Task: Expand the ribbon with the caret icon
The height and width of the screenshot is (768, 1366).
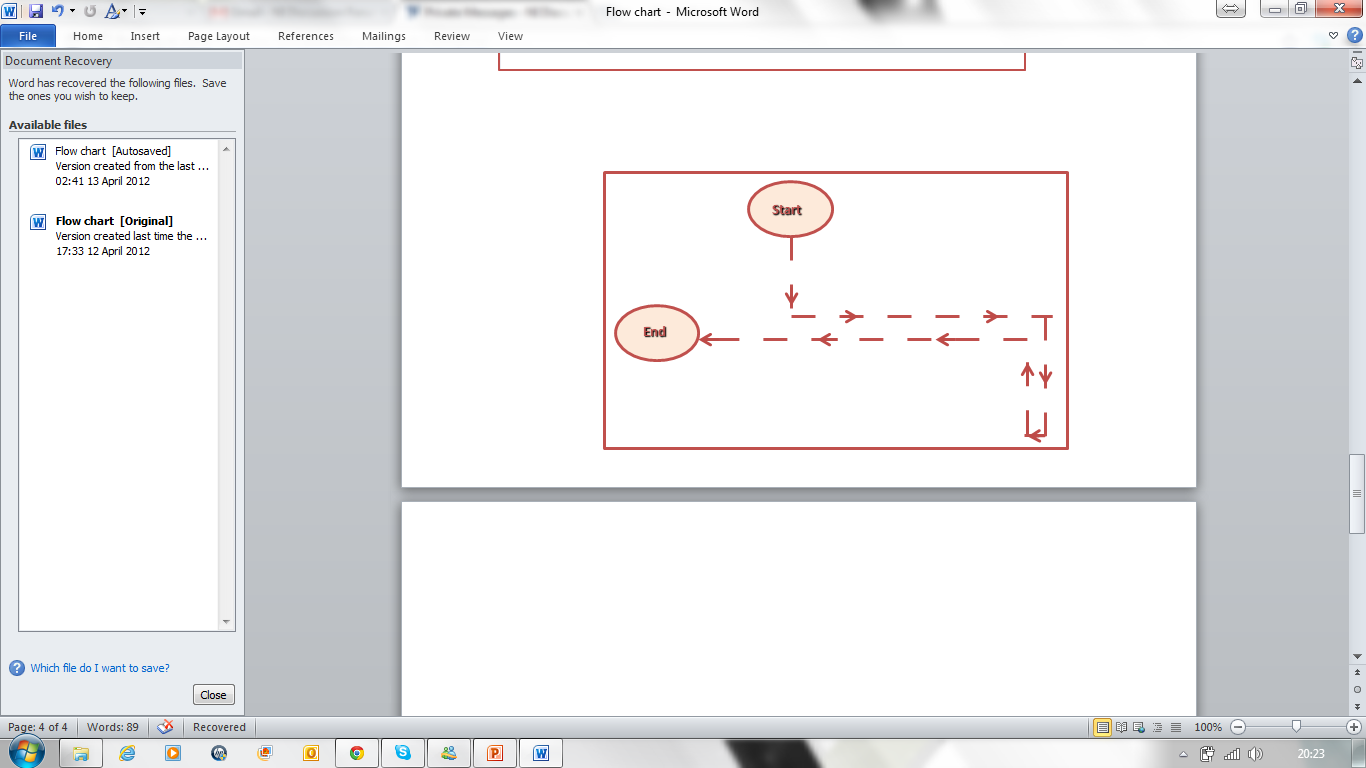Action: click(x=1334, y=35)
